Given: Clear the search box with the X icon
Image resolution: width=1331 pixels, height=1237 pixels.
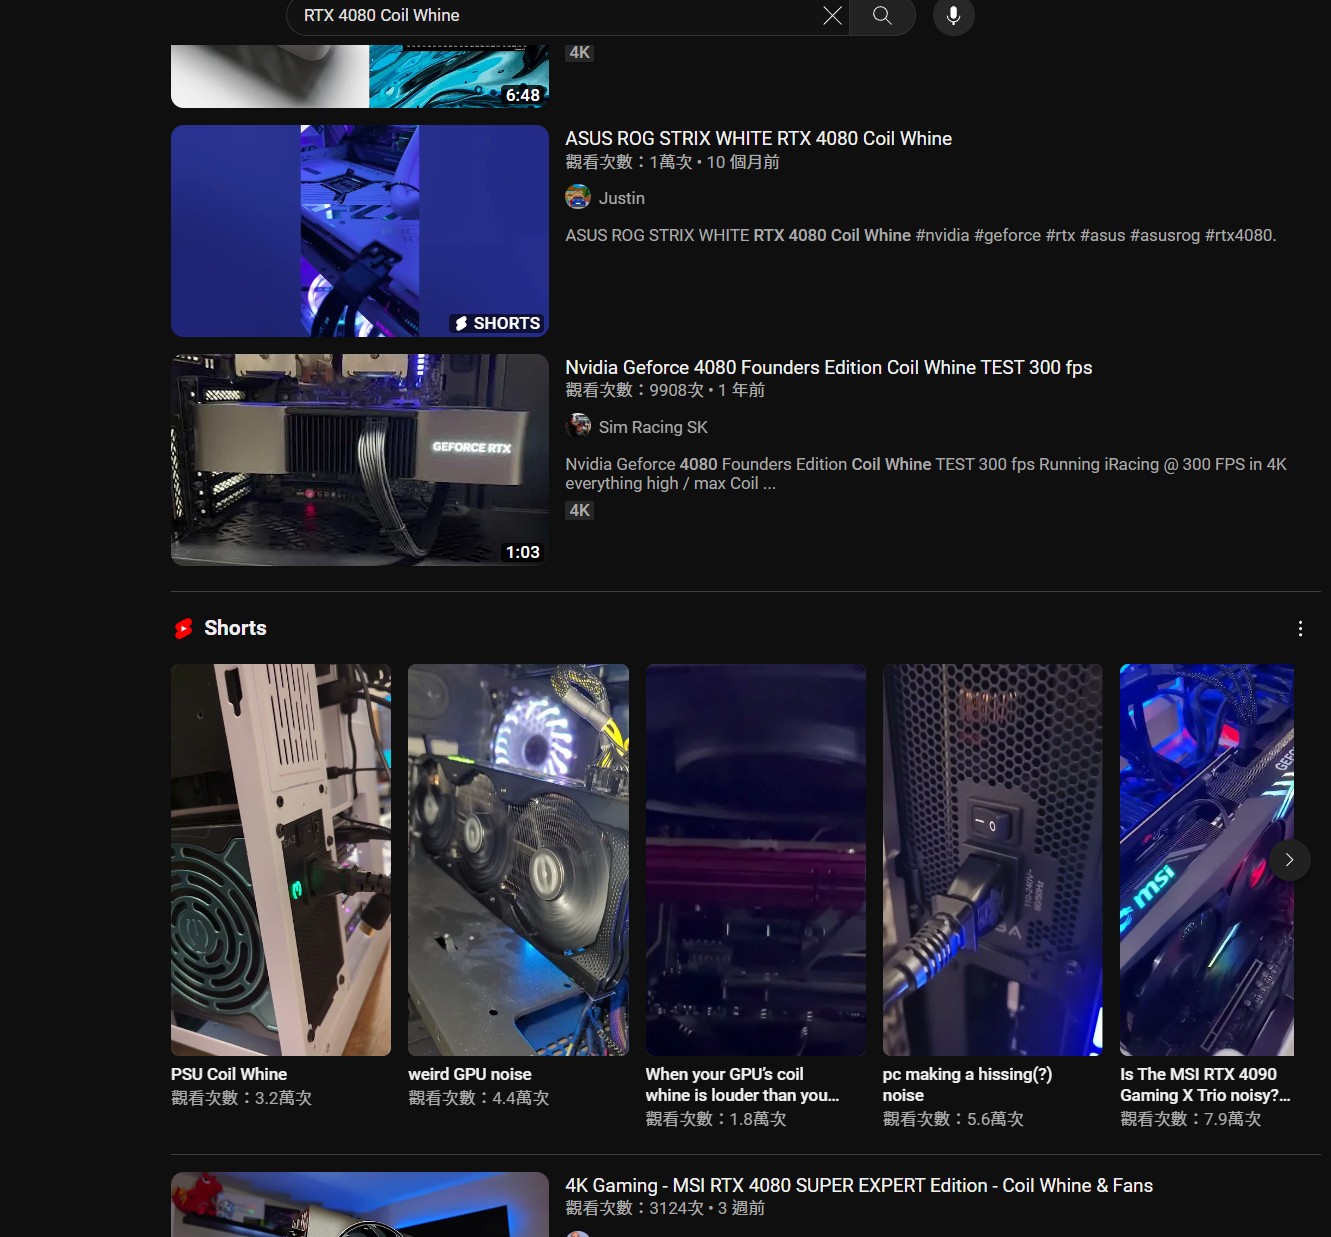Looking at the screenshot, I should coord(832,15).
